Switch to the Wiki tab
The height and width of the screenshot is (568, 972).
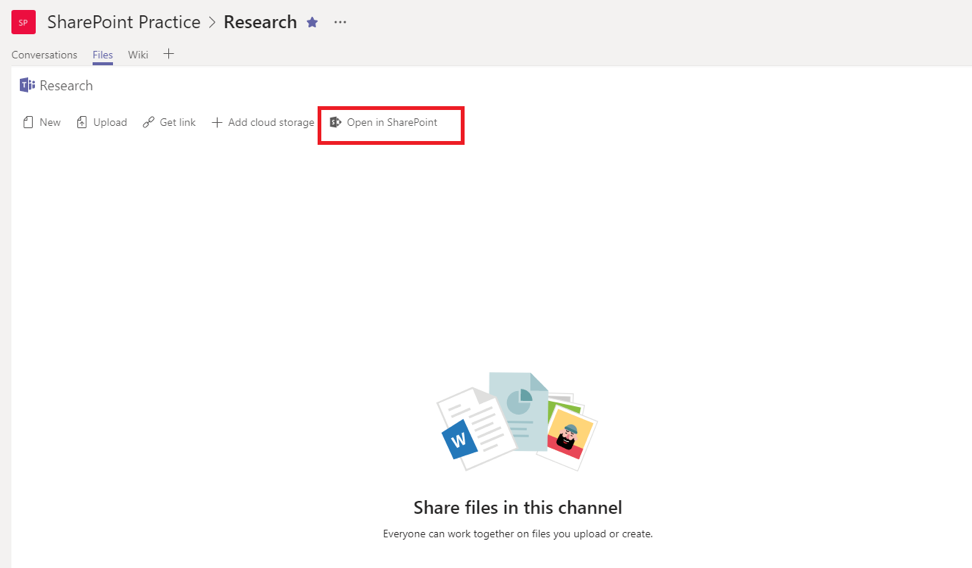click(x=138, y=55)
